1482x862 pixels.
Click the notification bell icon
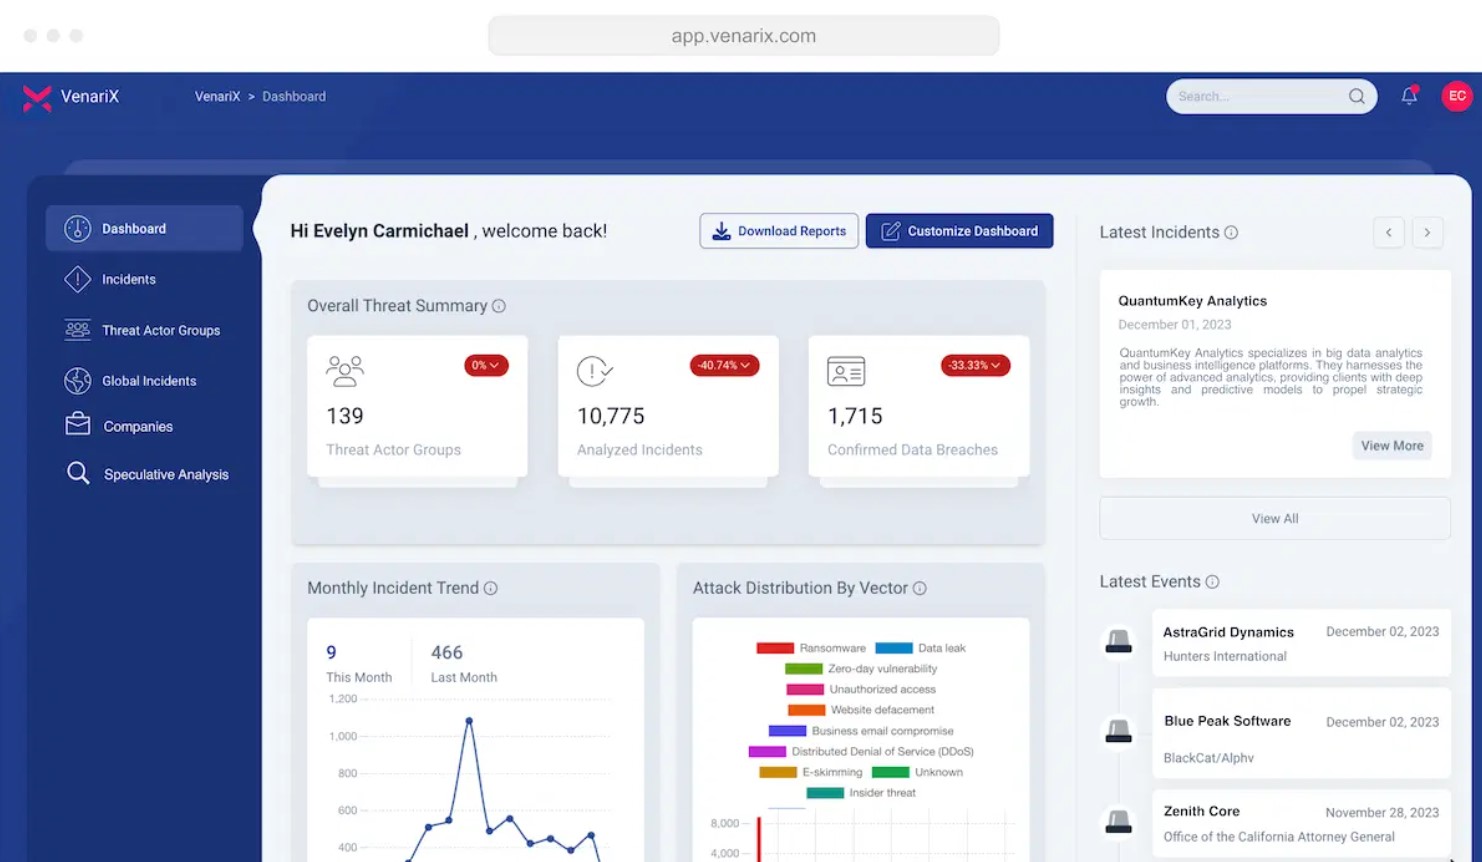1409,96
